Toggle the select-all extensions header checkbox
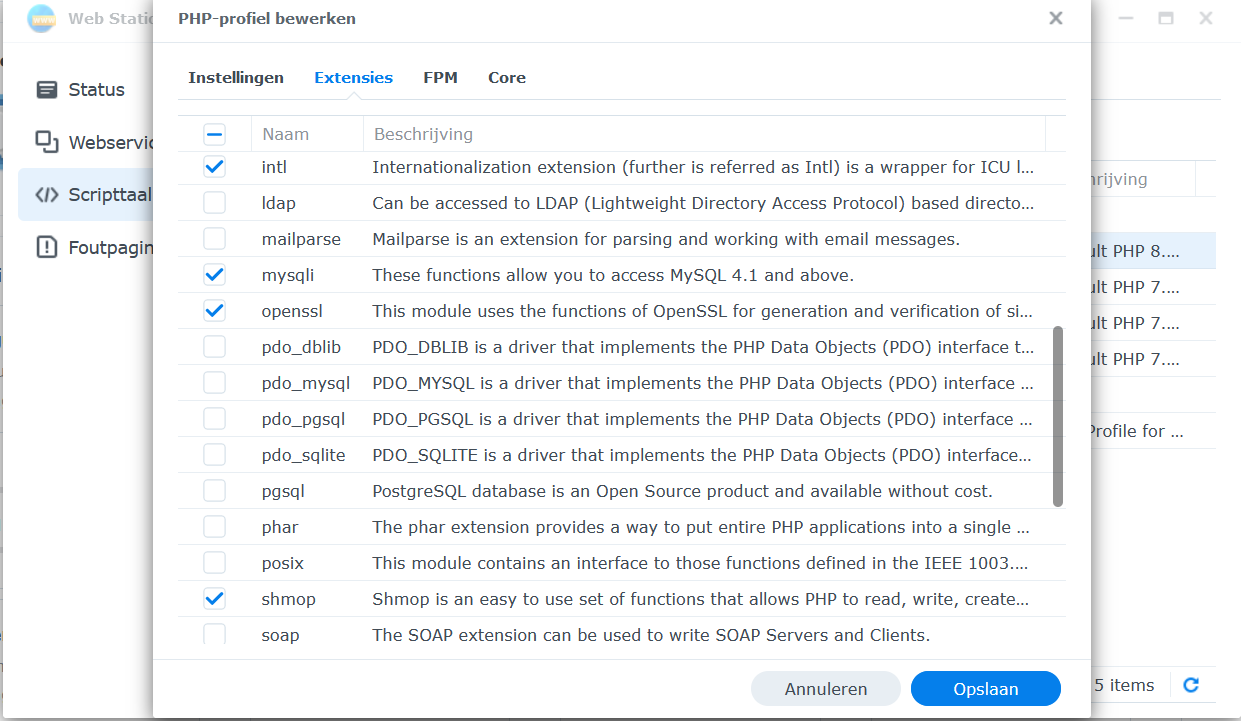The width and height of the screenshot is (1241, 721). [214, 134]
